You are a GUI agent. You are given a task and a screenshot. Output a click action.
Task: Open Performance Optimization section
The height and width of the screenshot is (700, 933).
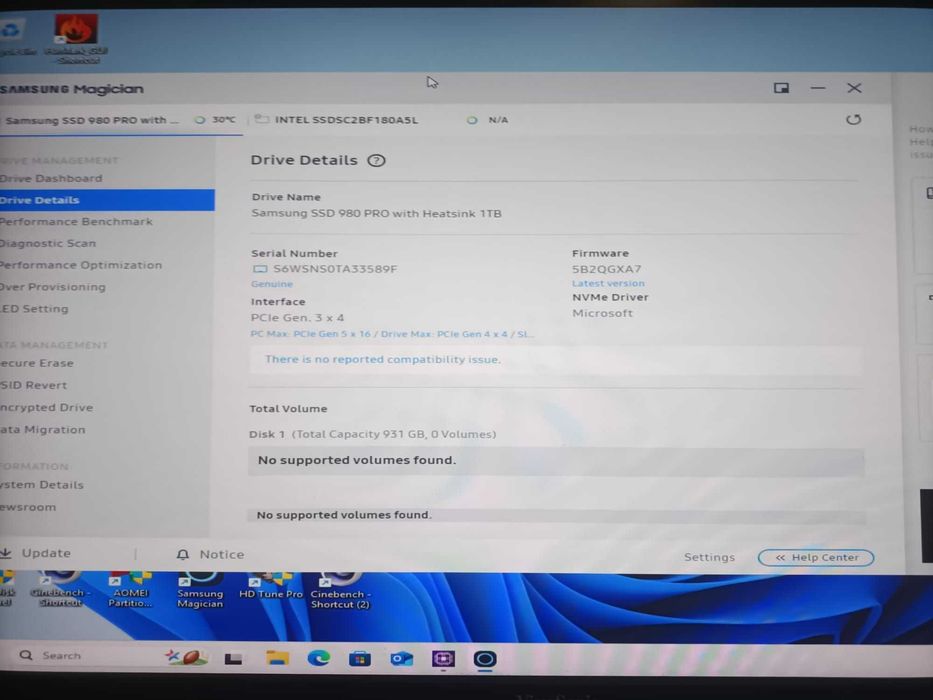(81, 265)
